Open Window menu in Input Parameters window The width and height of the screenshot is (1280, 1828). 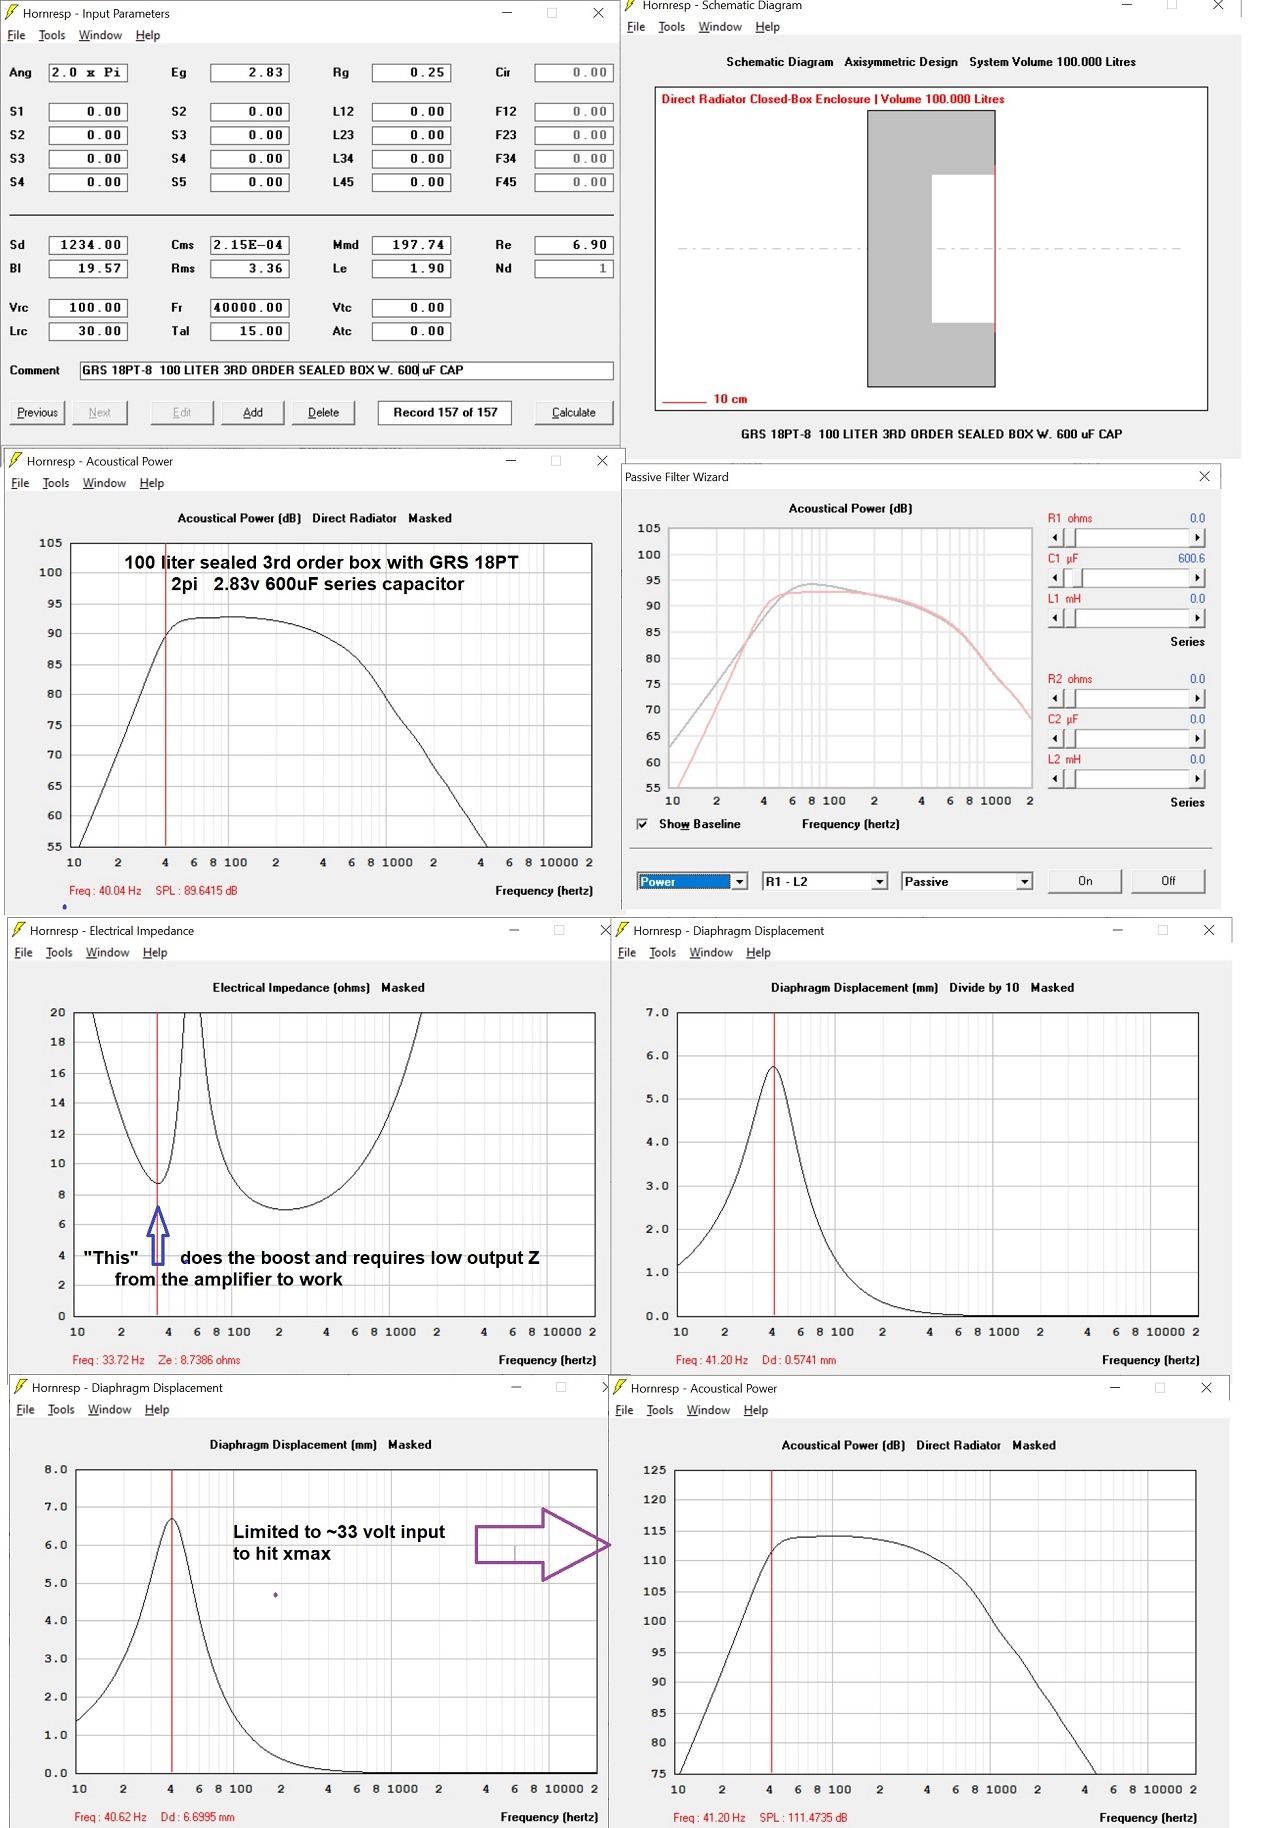(100, 35)
